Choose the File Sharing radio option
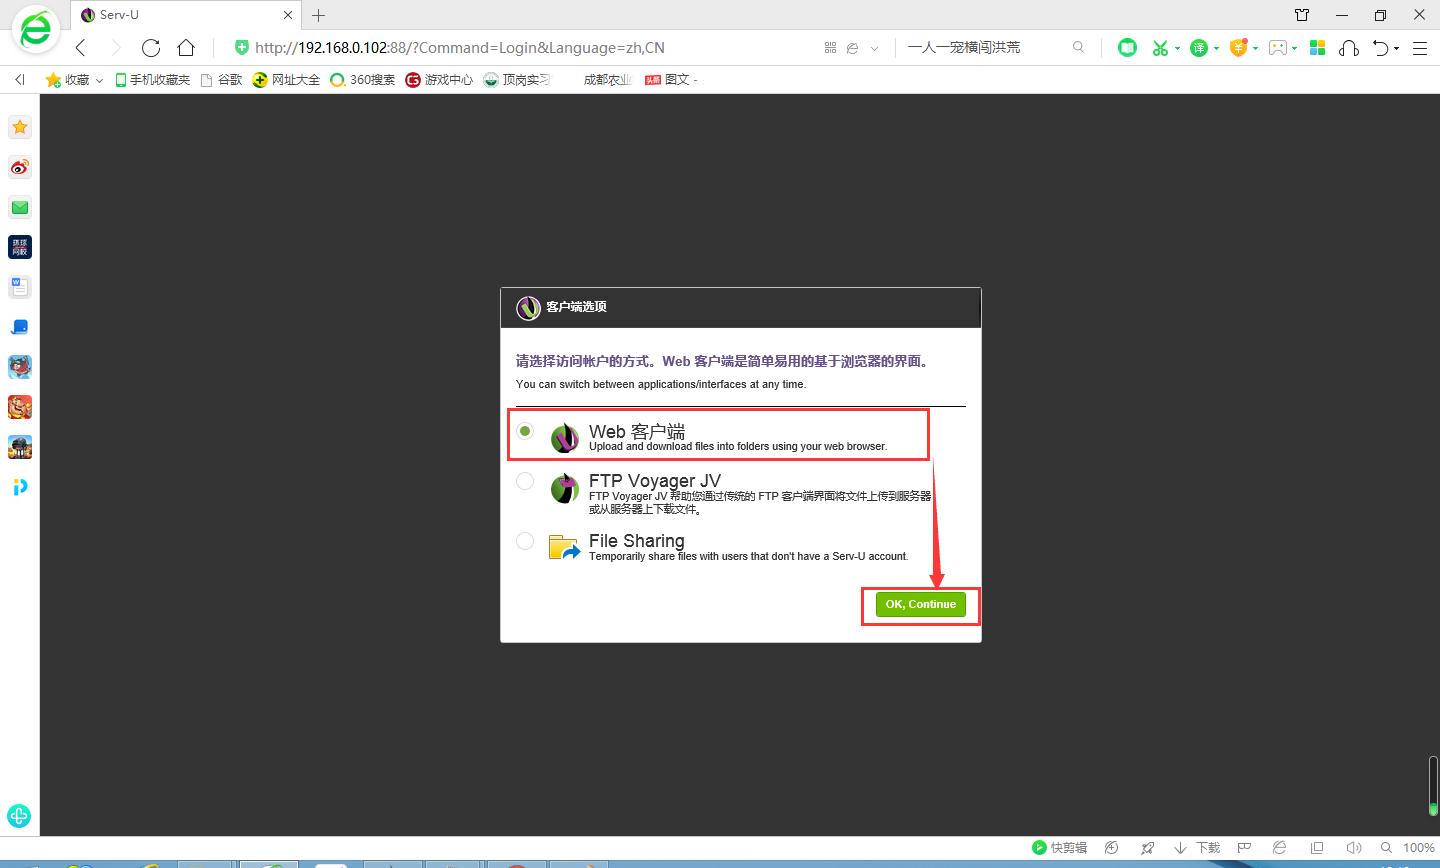Screen dimensions: 1440x868 [525, 541]
